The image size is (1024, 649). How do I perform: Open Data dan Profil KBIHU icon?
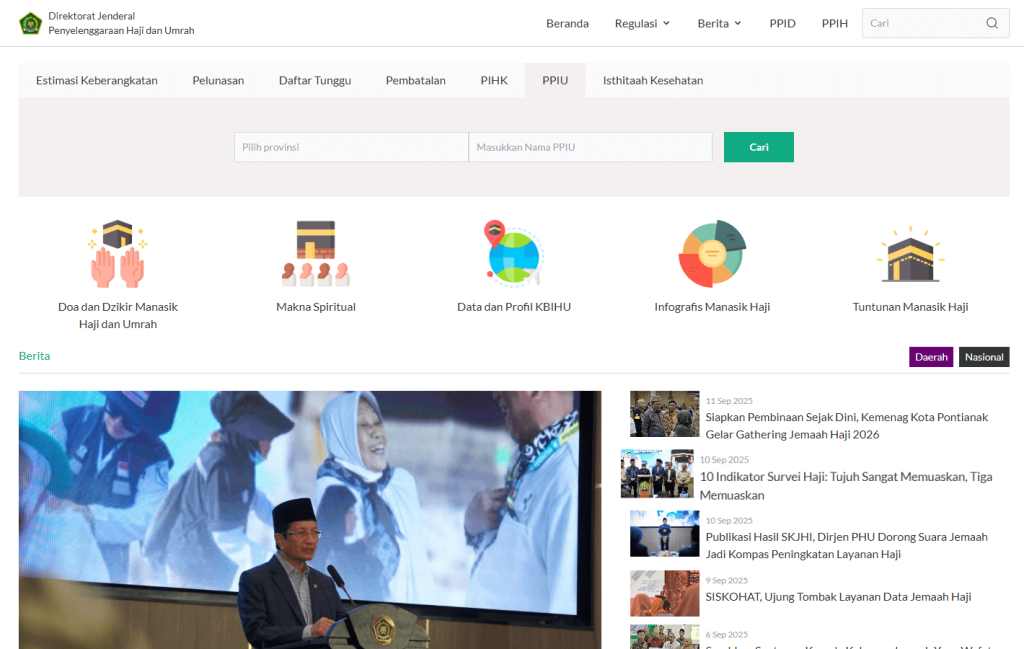pyautogui.click(x=513, y=254)
